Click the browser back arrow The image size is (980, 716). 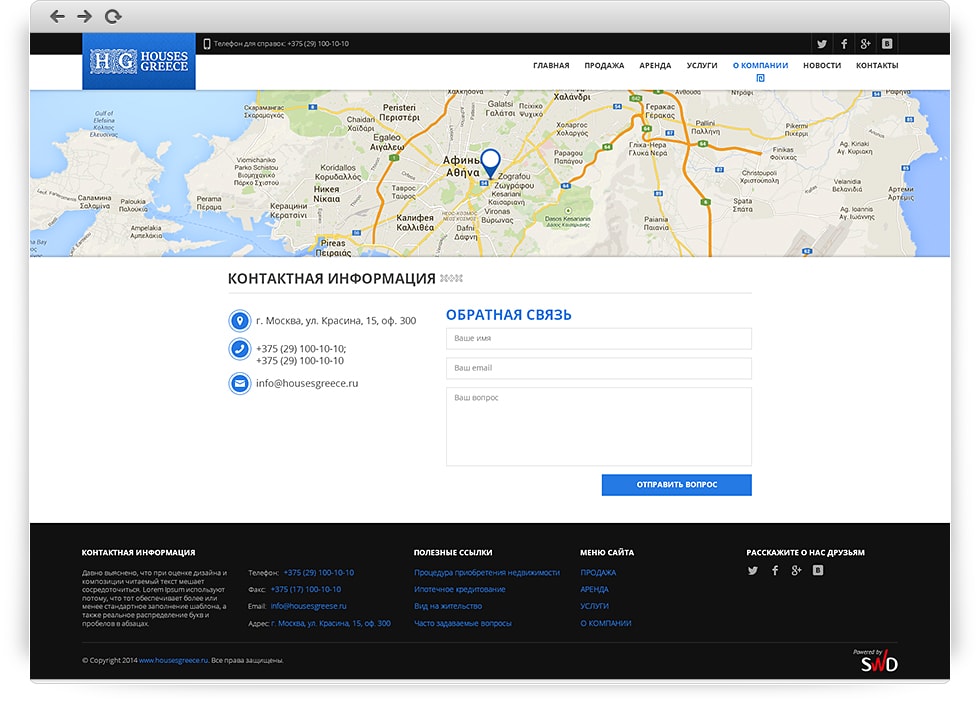coord(57,16)
